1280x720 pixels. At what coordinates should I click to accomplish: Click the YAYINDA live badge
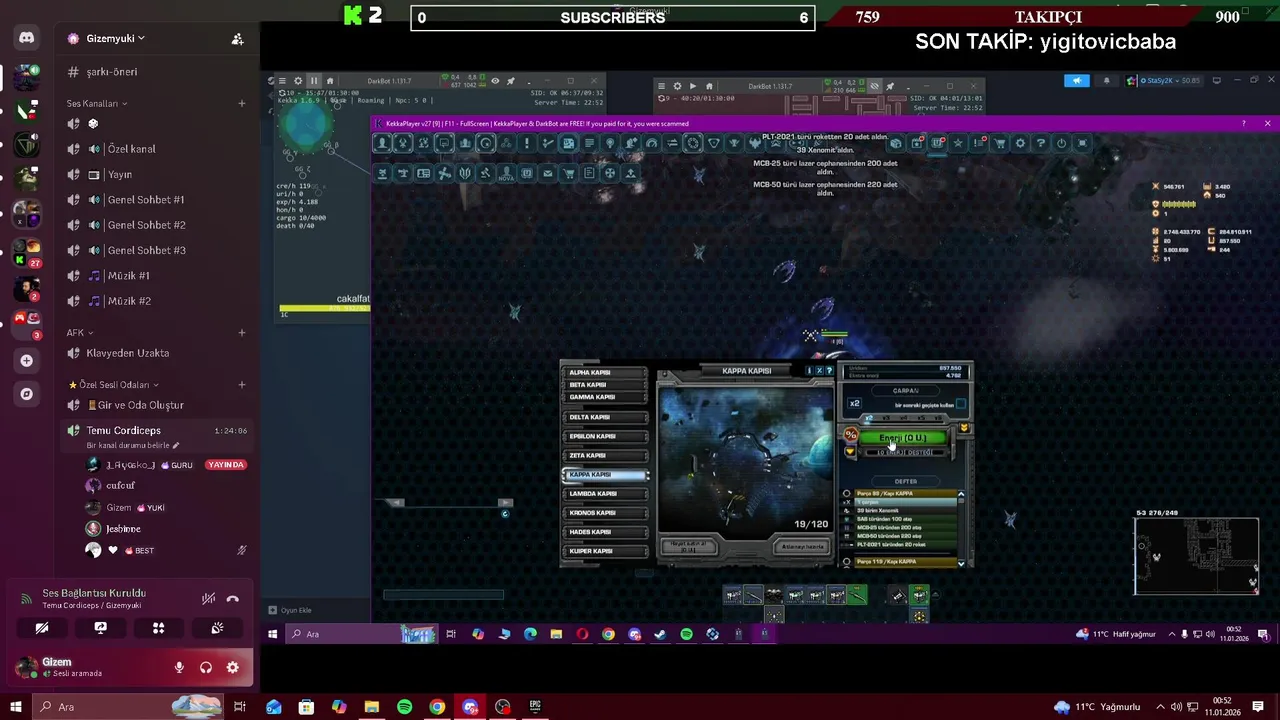pos(226,465)
